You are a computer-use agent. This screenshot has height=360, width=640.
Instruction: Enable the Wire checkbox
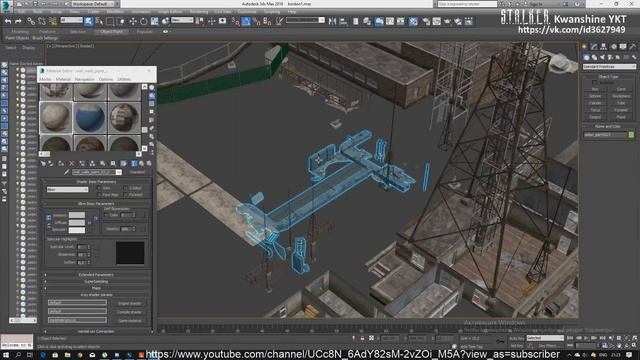pos(99,188)
